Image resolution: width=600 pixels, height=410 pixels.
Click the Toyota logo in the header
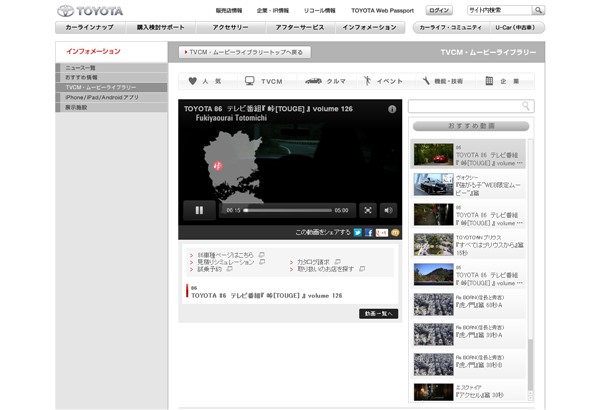[90, 11]
